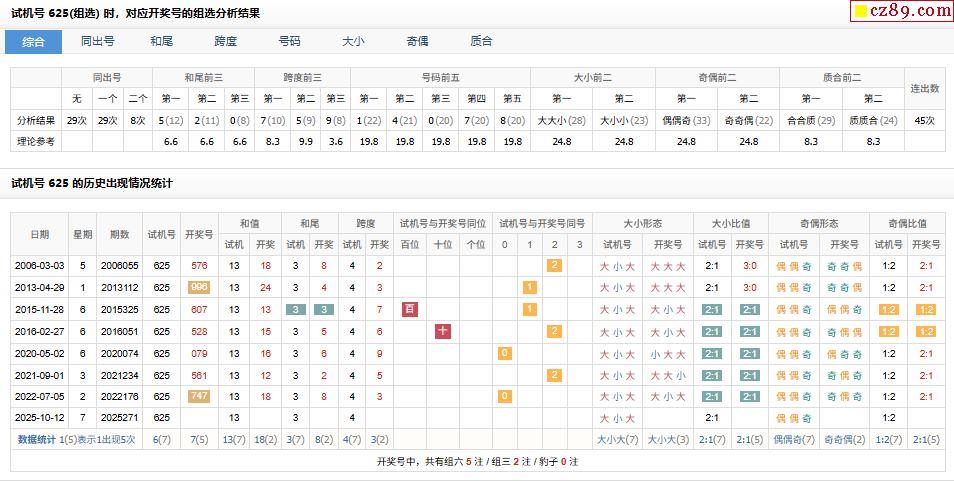Select the 和尾 tab

click(x=162, y=41)
